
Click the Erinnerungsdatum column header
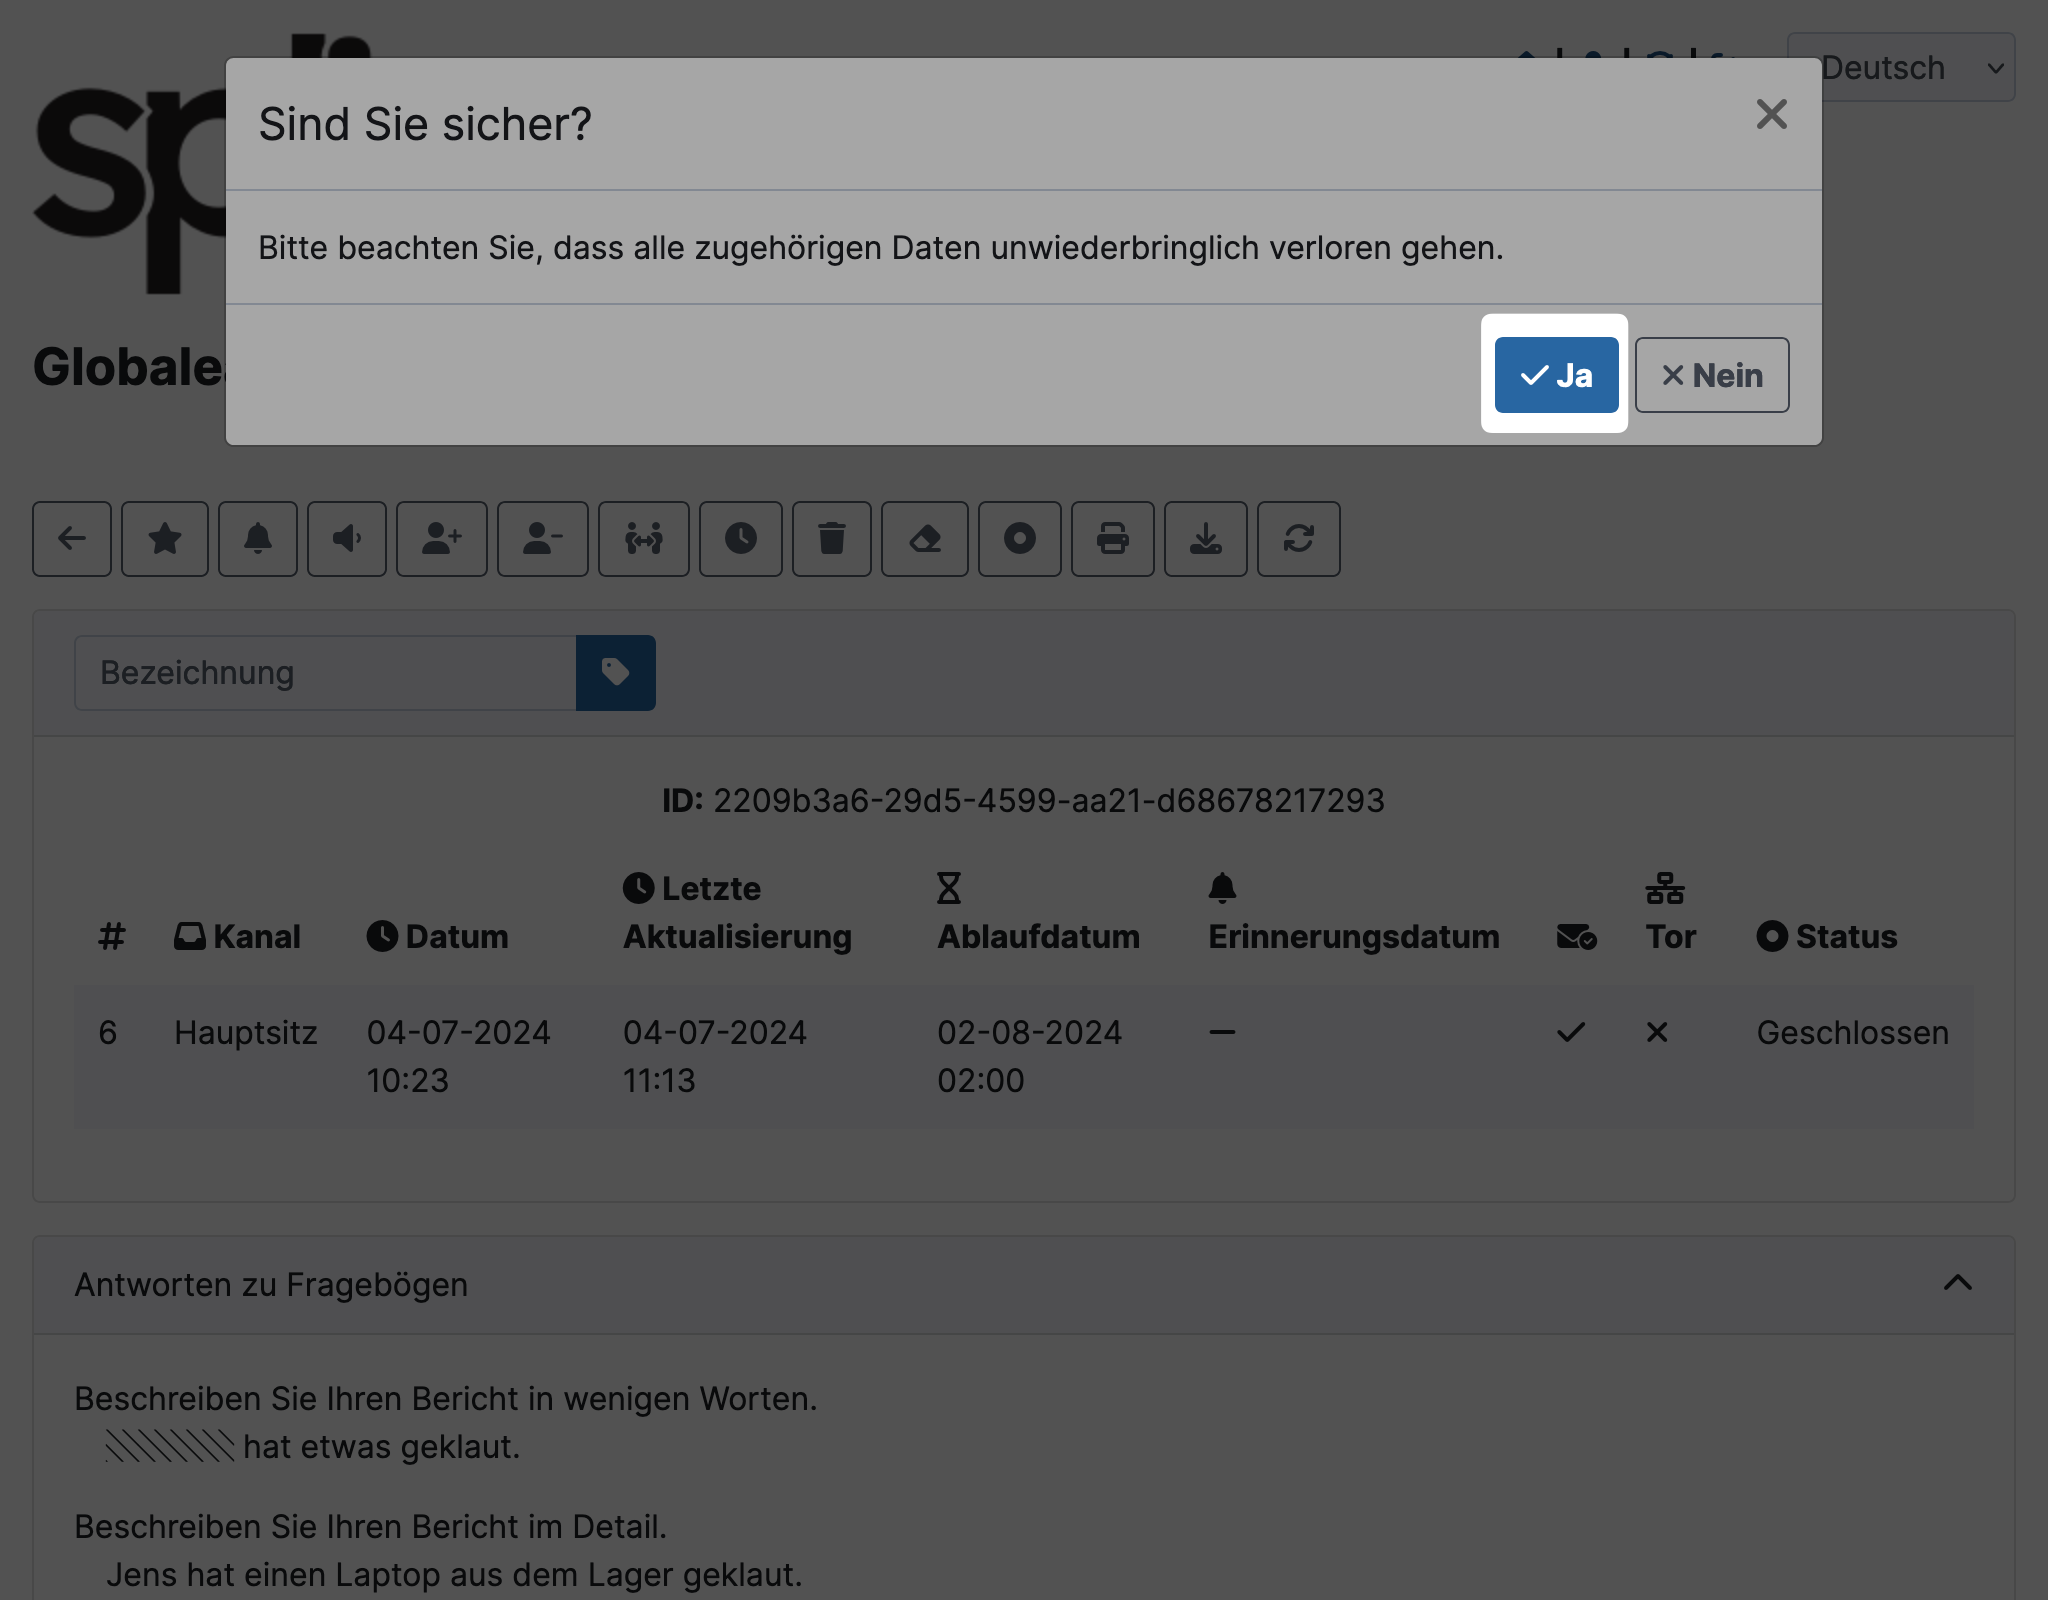click(x=1354, y=912)
